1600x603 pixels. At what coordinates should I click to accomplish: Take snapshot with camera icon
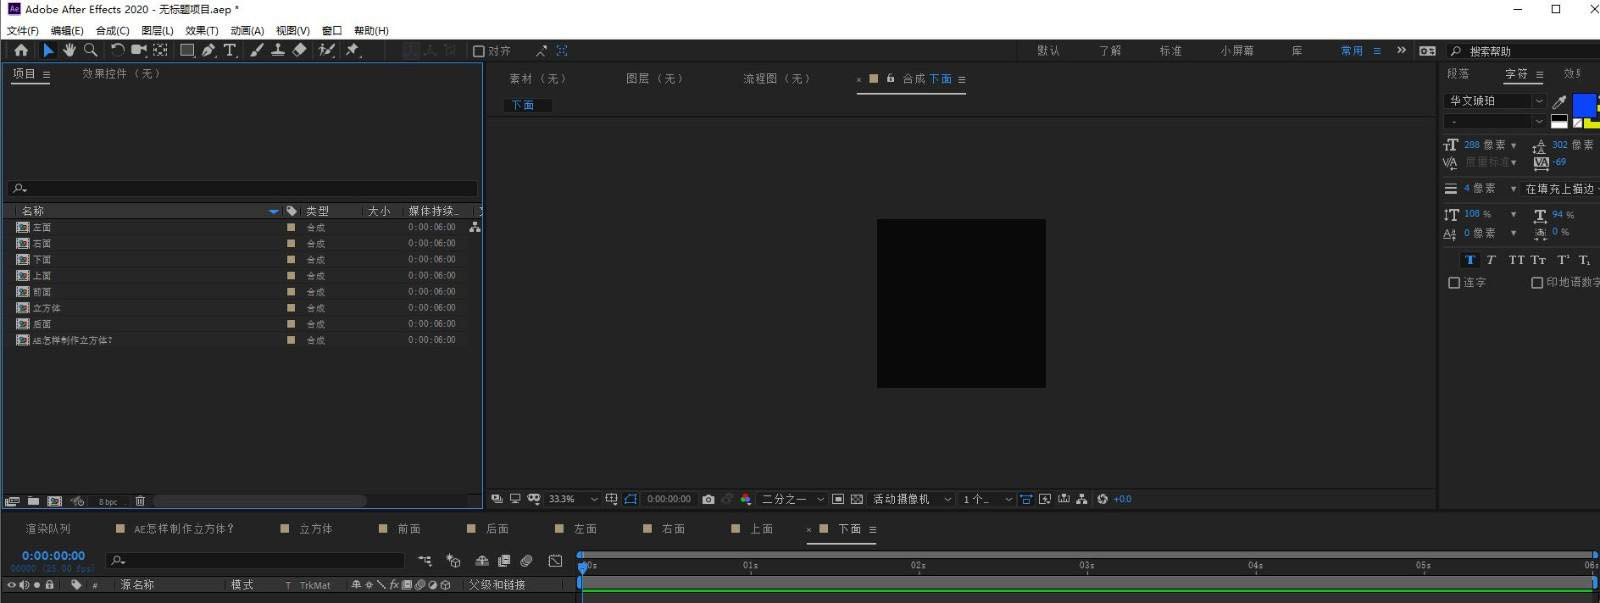pos(708,499)
